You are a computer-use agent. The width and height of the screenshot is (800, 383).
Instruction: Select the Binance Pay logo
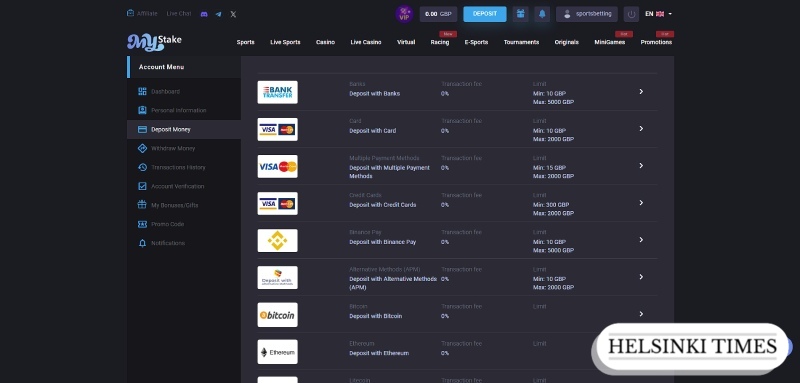278,240
